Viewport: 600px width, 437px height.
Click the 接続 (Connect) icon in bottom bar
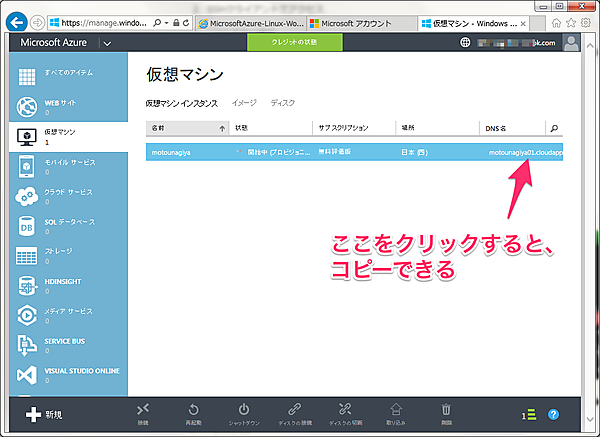click(143, 408)
